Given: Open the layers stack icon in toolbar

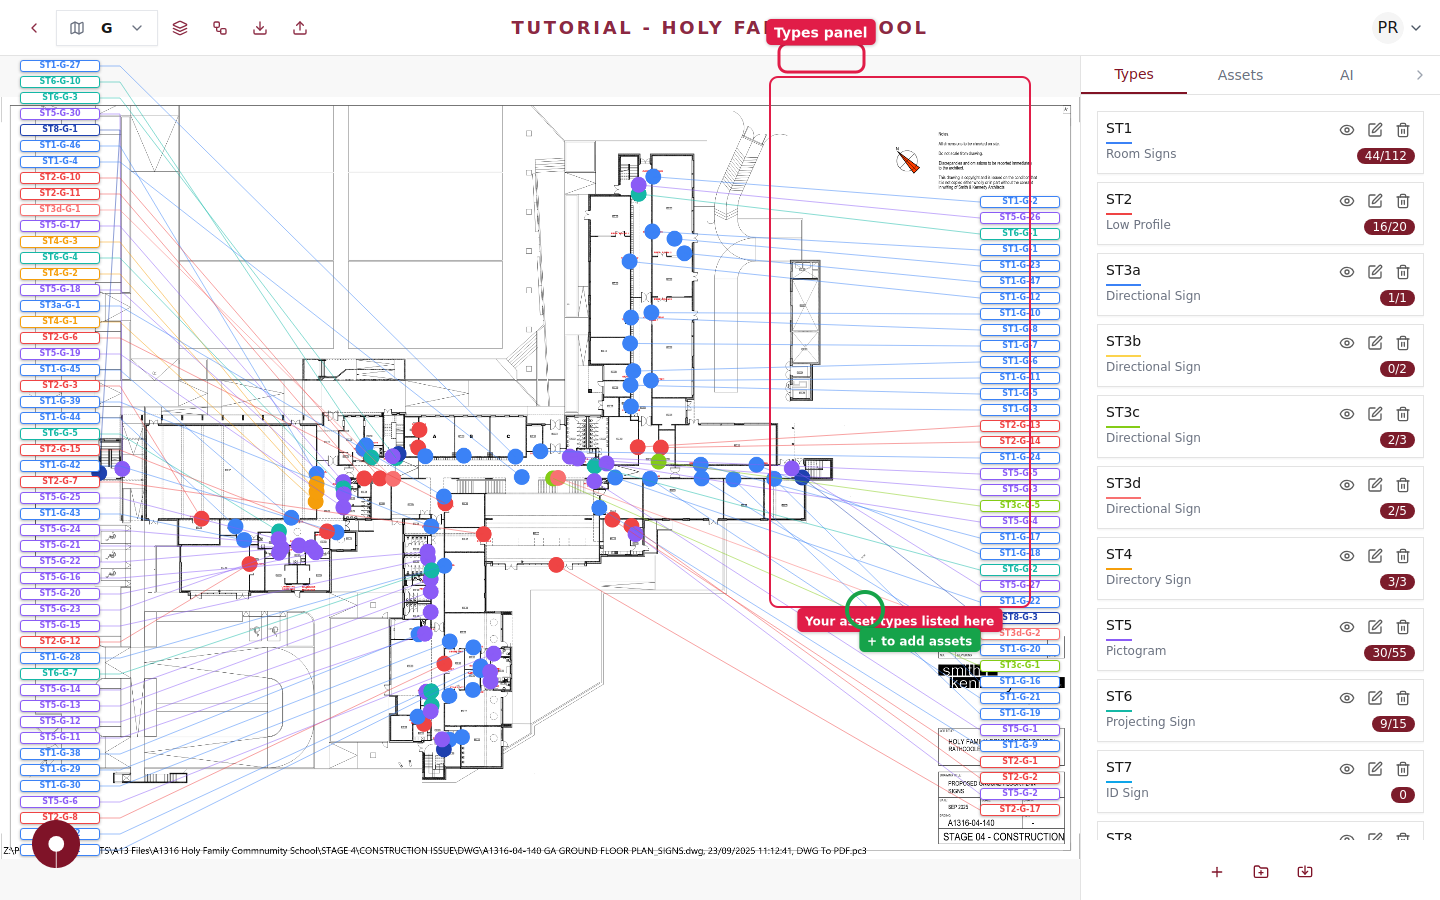Looking at the screenshot, I should point(180,28).
